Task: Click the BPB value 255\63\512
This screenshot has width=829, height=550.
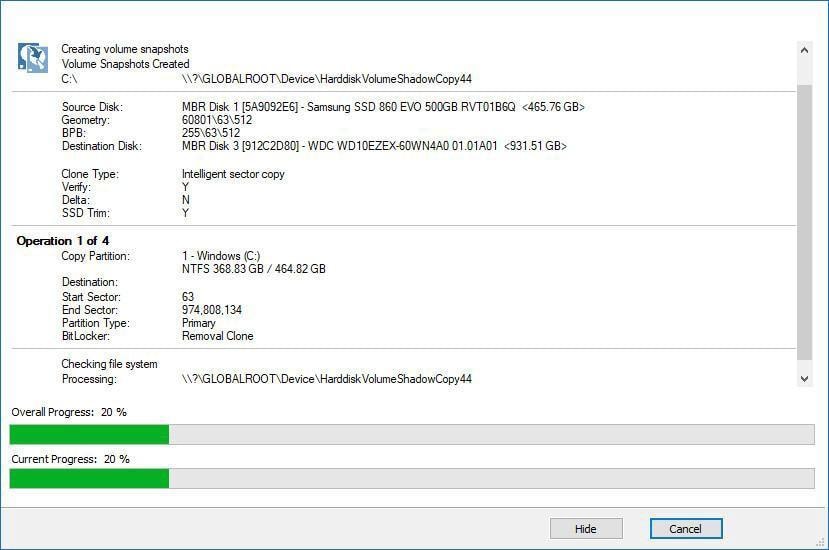Action: coord(211,133)
